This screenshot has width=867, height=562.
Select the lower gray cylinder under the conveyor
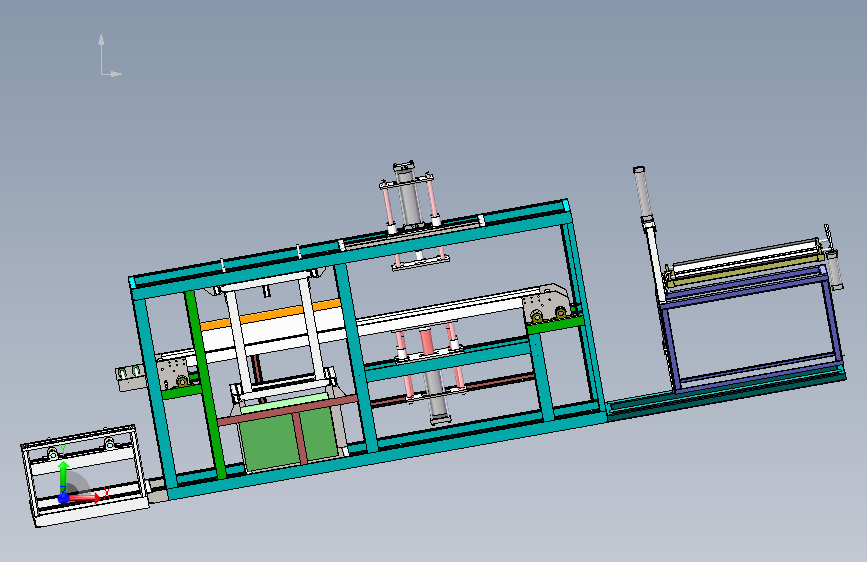coord(437,396)
